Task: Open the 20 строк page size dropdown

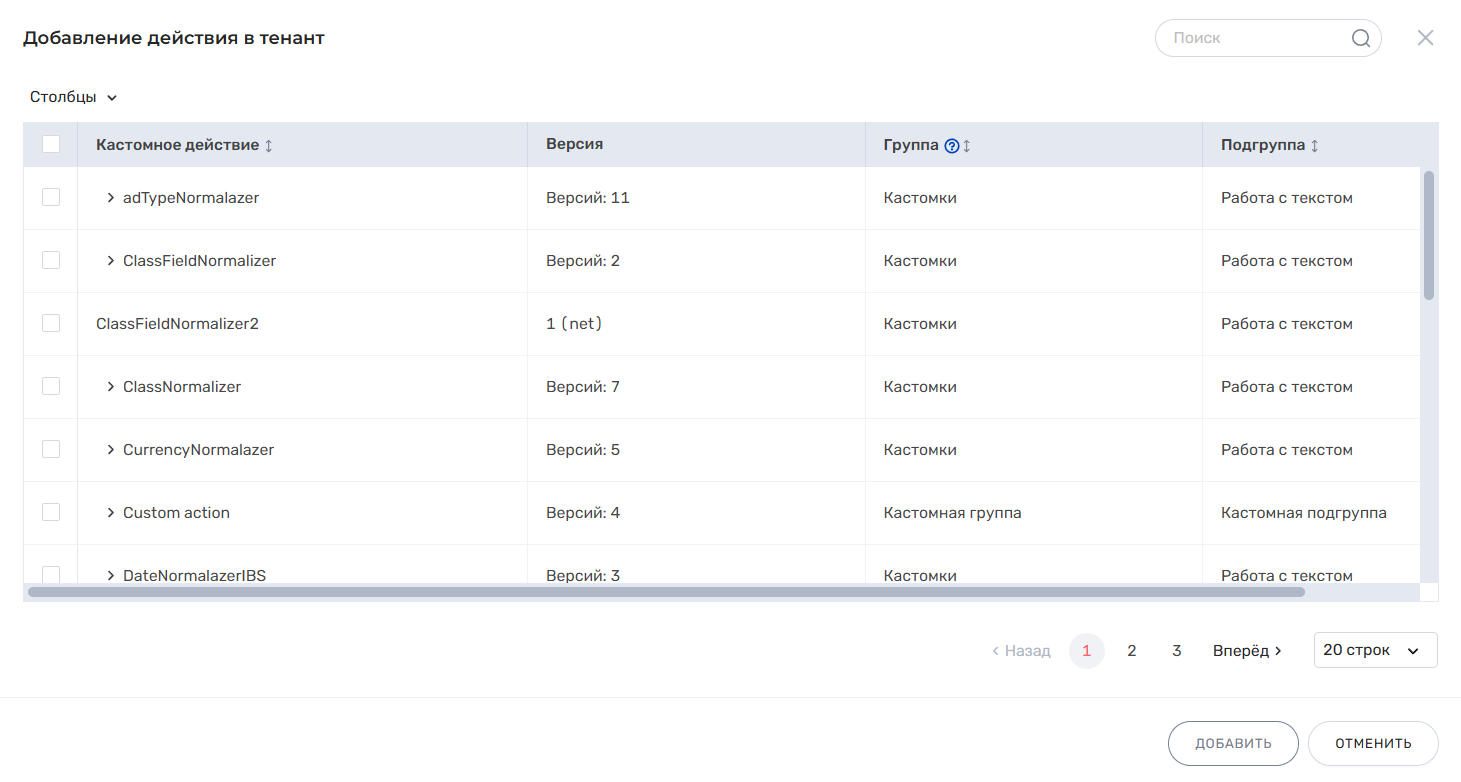Action: [1375, 650]
